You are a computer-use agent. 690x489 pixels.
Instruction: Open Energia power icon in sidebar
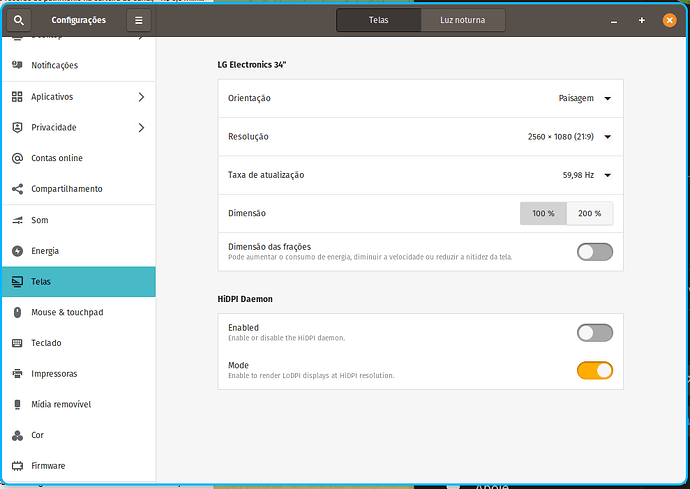pyautogui.click(x=17, y=251)
